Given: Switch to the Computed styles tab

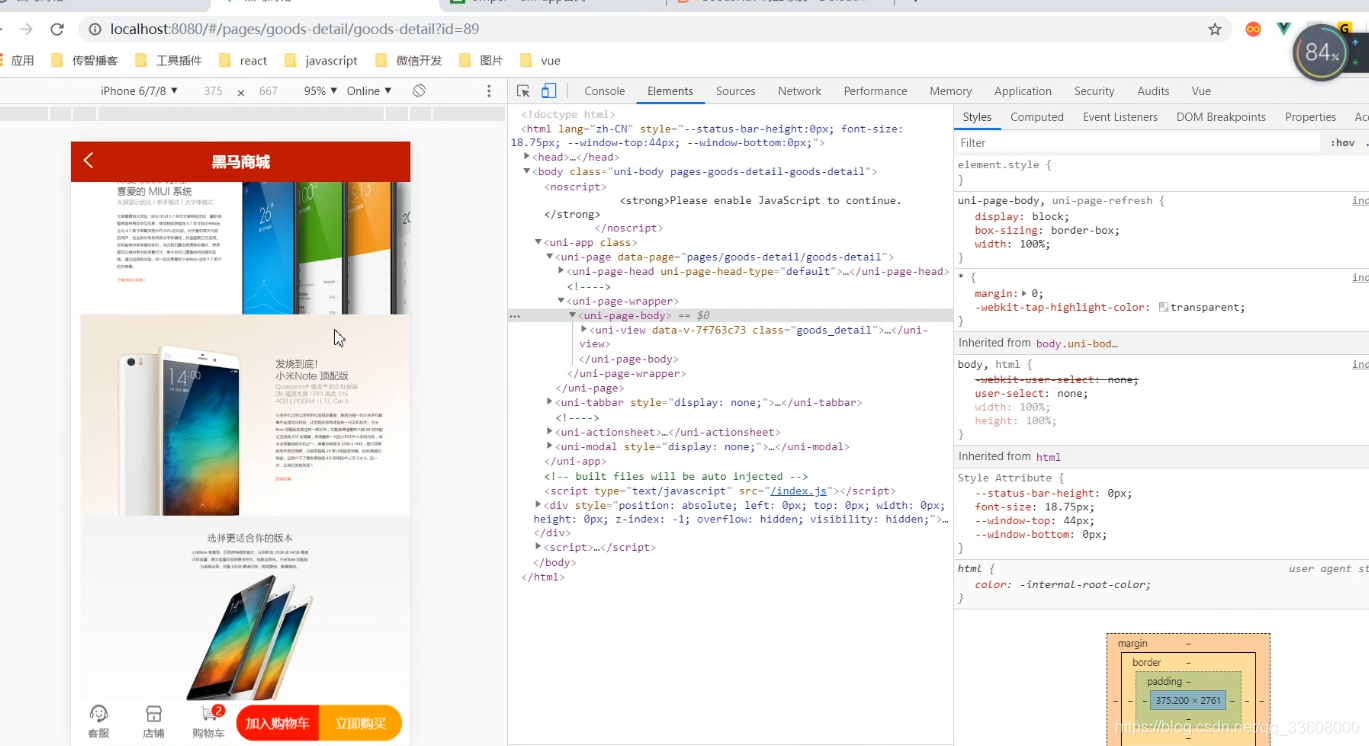Looking at the screenshot, I should click(x=1037, y=117).
